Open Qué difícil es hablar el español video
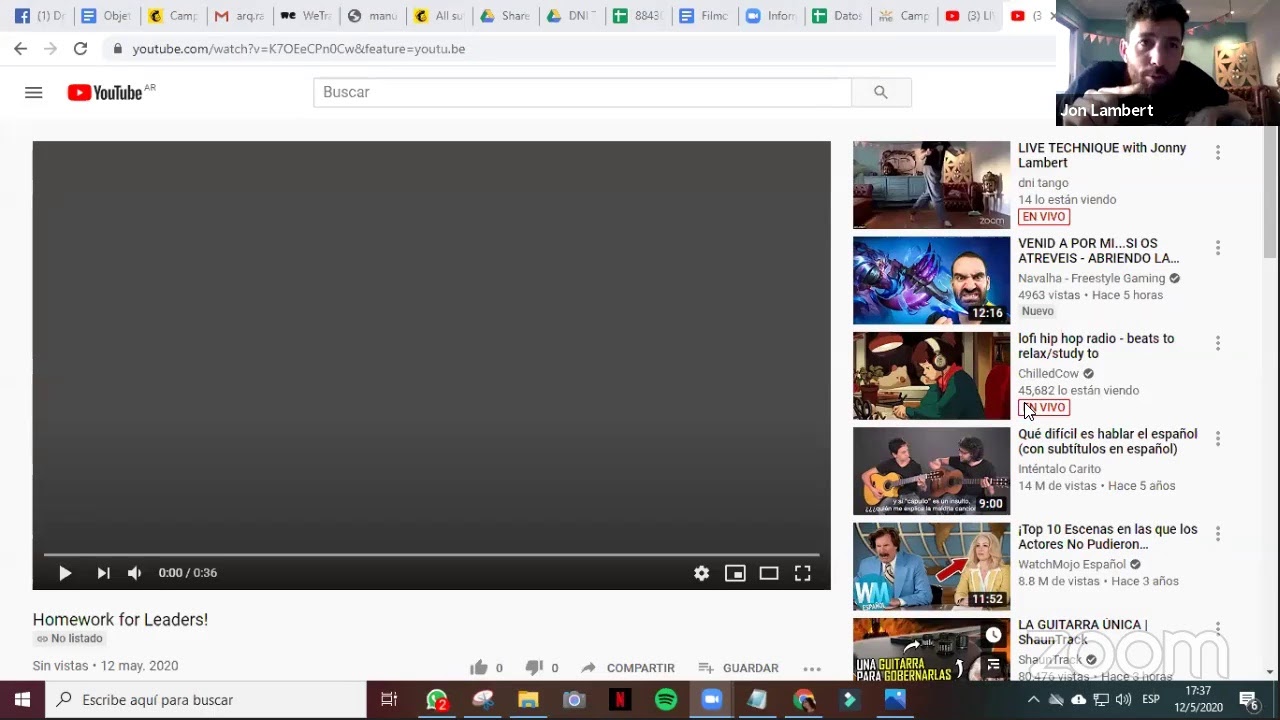1280x720 pixels. click(x=1107, y=441)
